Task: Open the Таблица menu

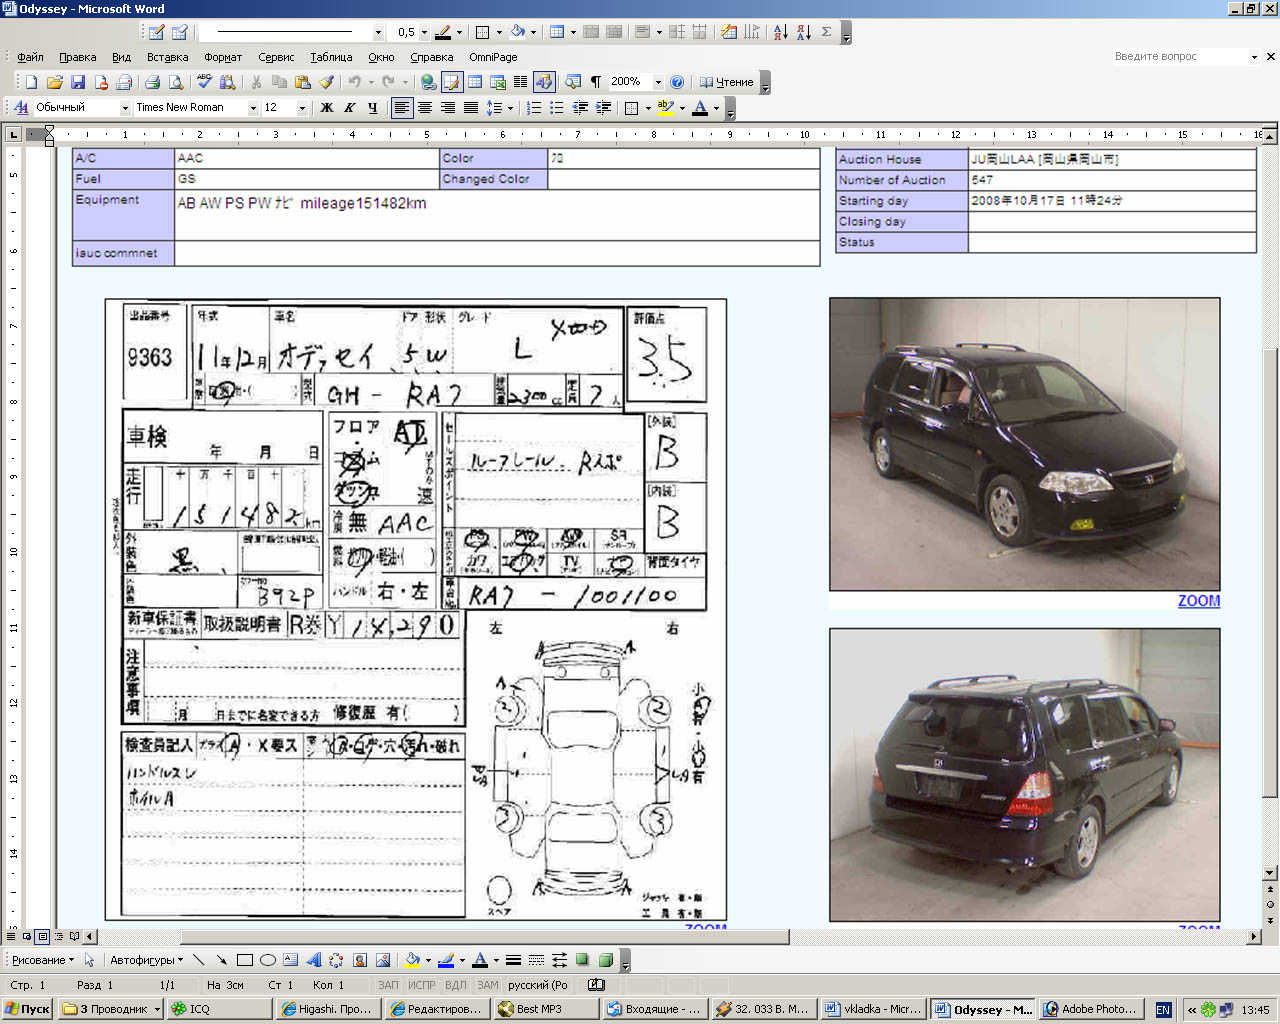Action: pyautogui.click(x=331, y=57)
